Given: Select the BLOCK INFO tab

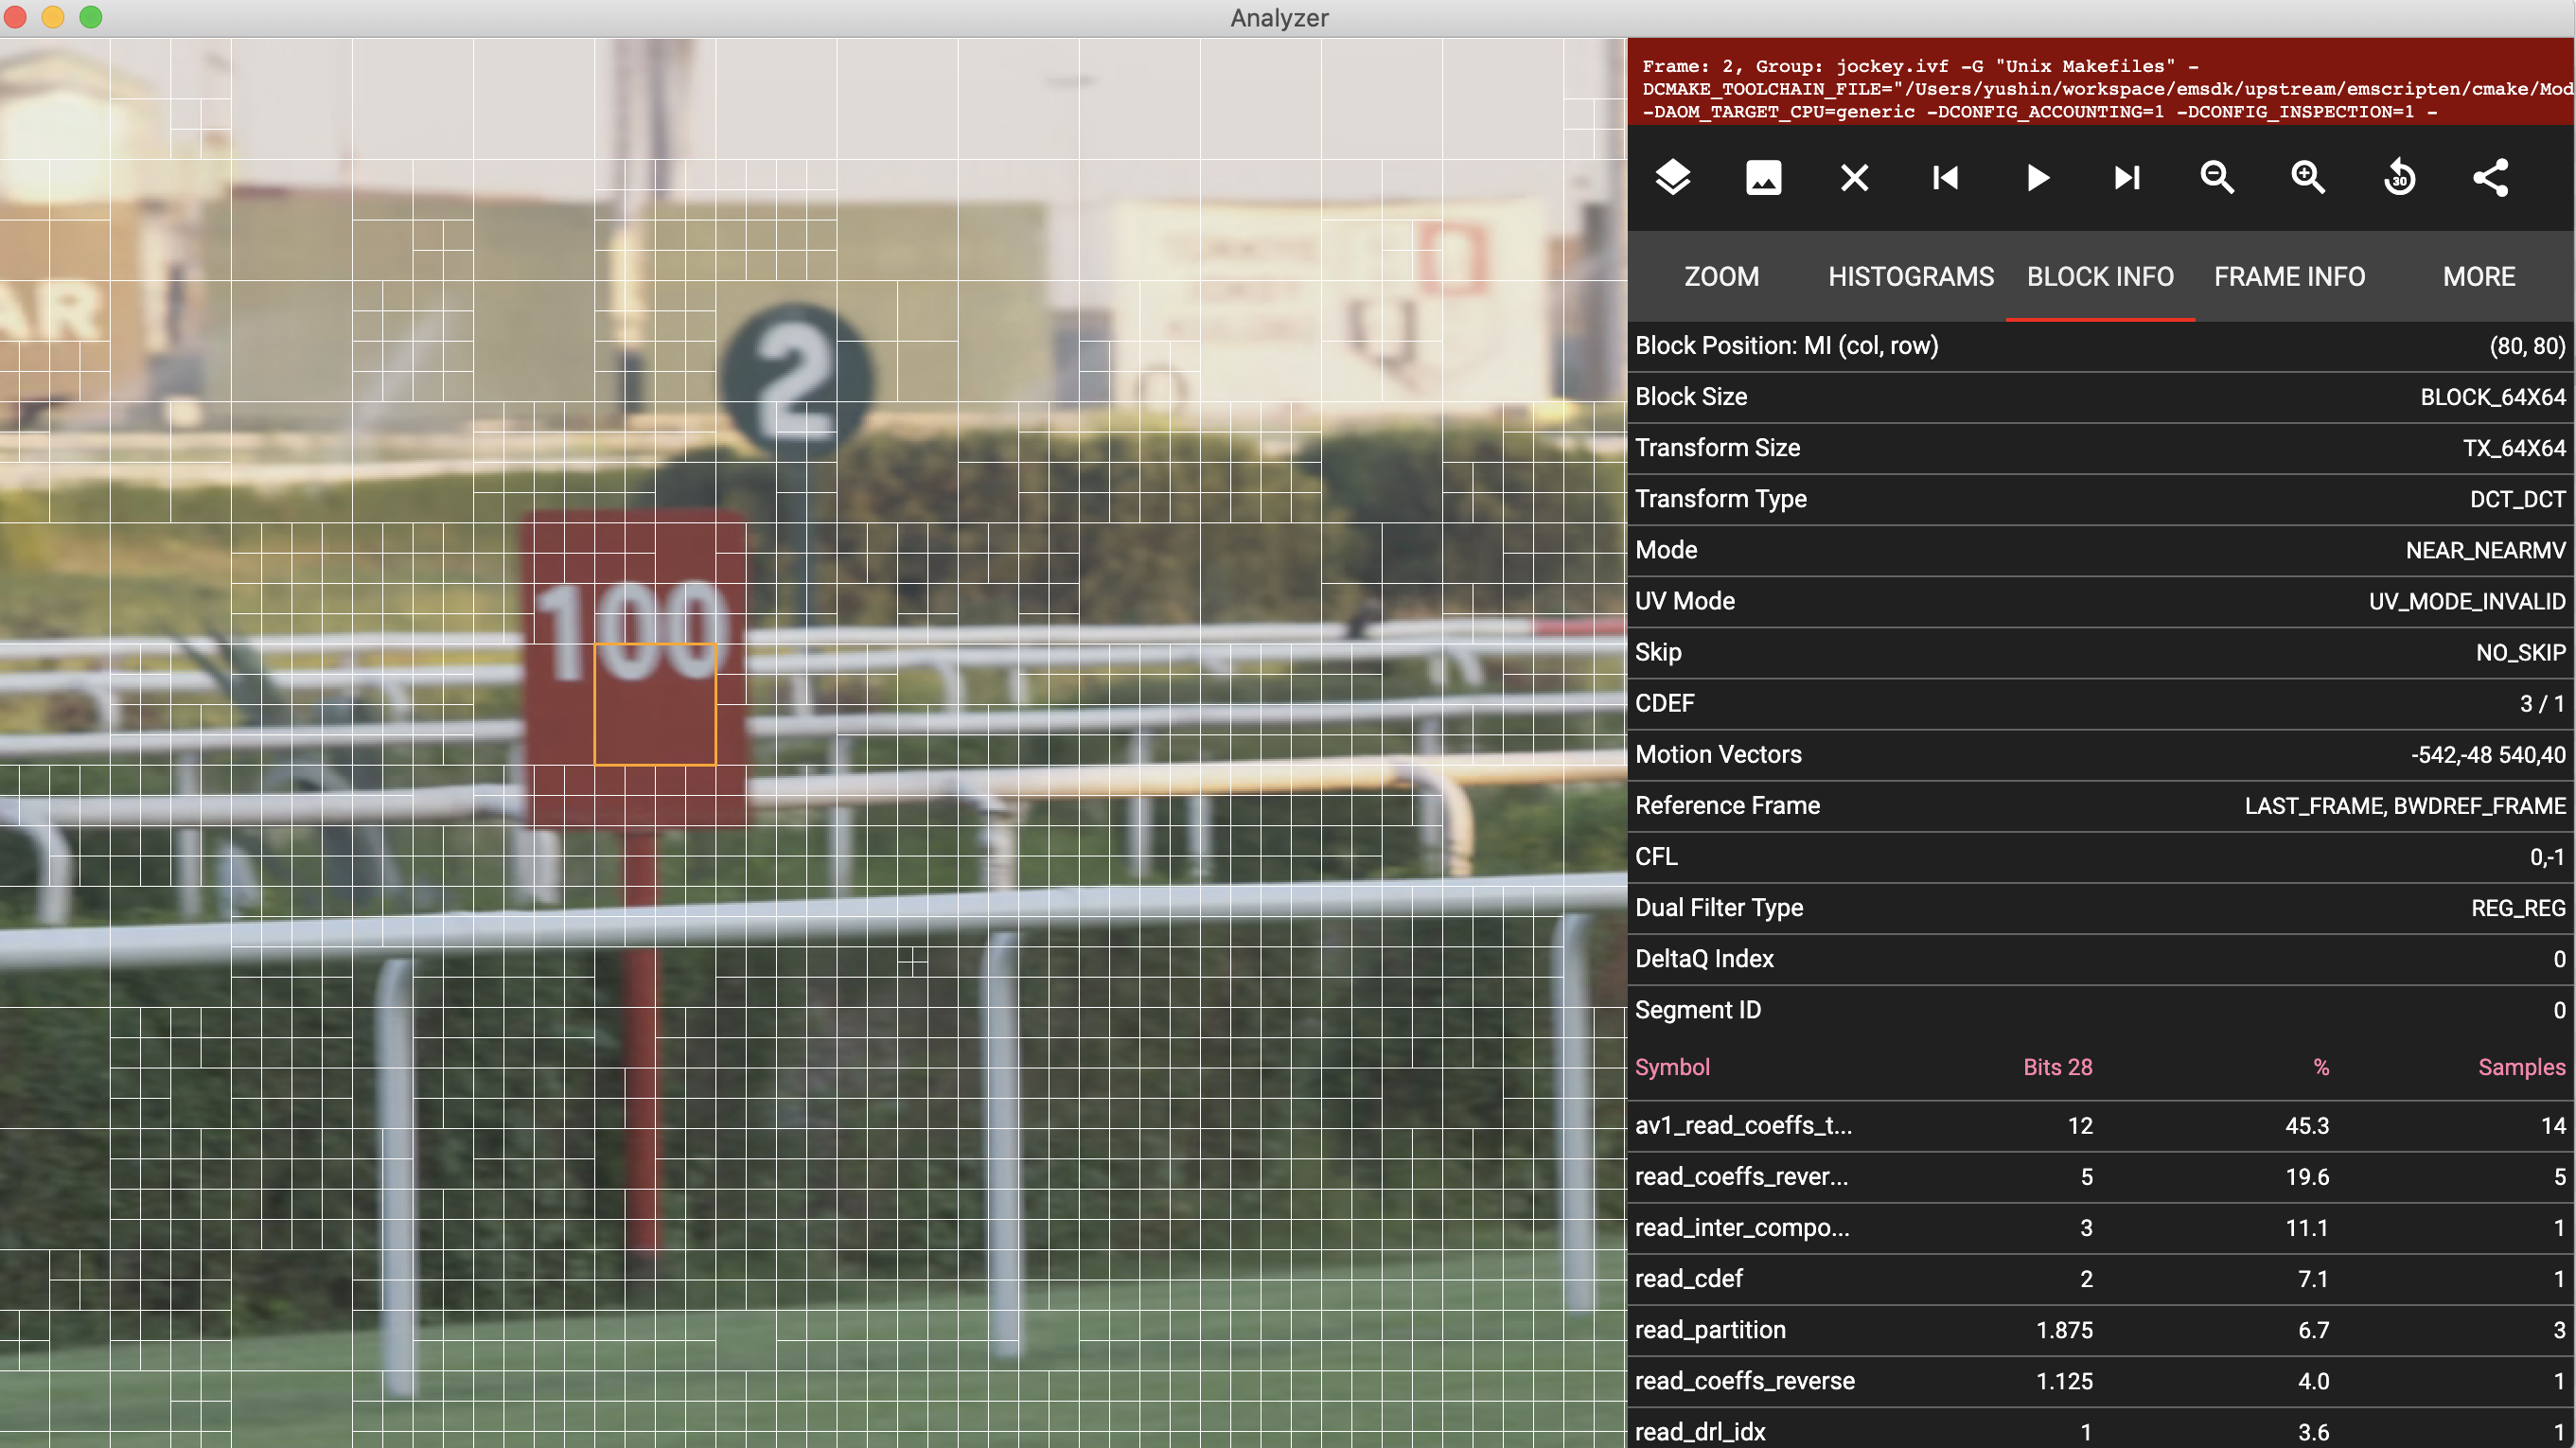Looking at the screenshot, I should (x=2100, y=277).
